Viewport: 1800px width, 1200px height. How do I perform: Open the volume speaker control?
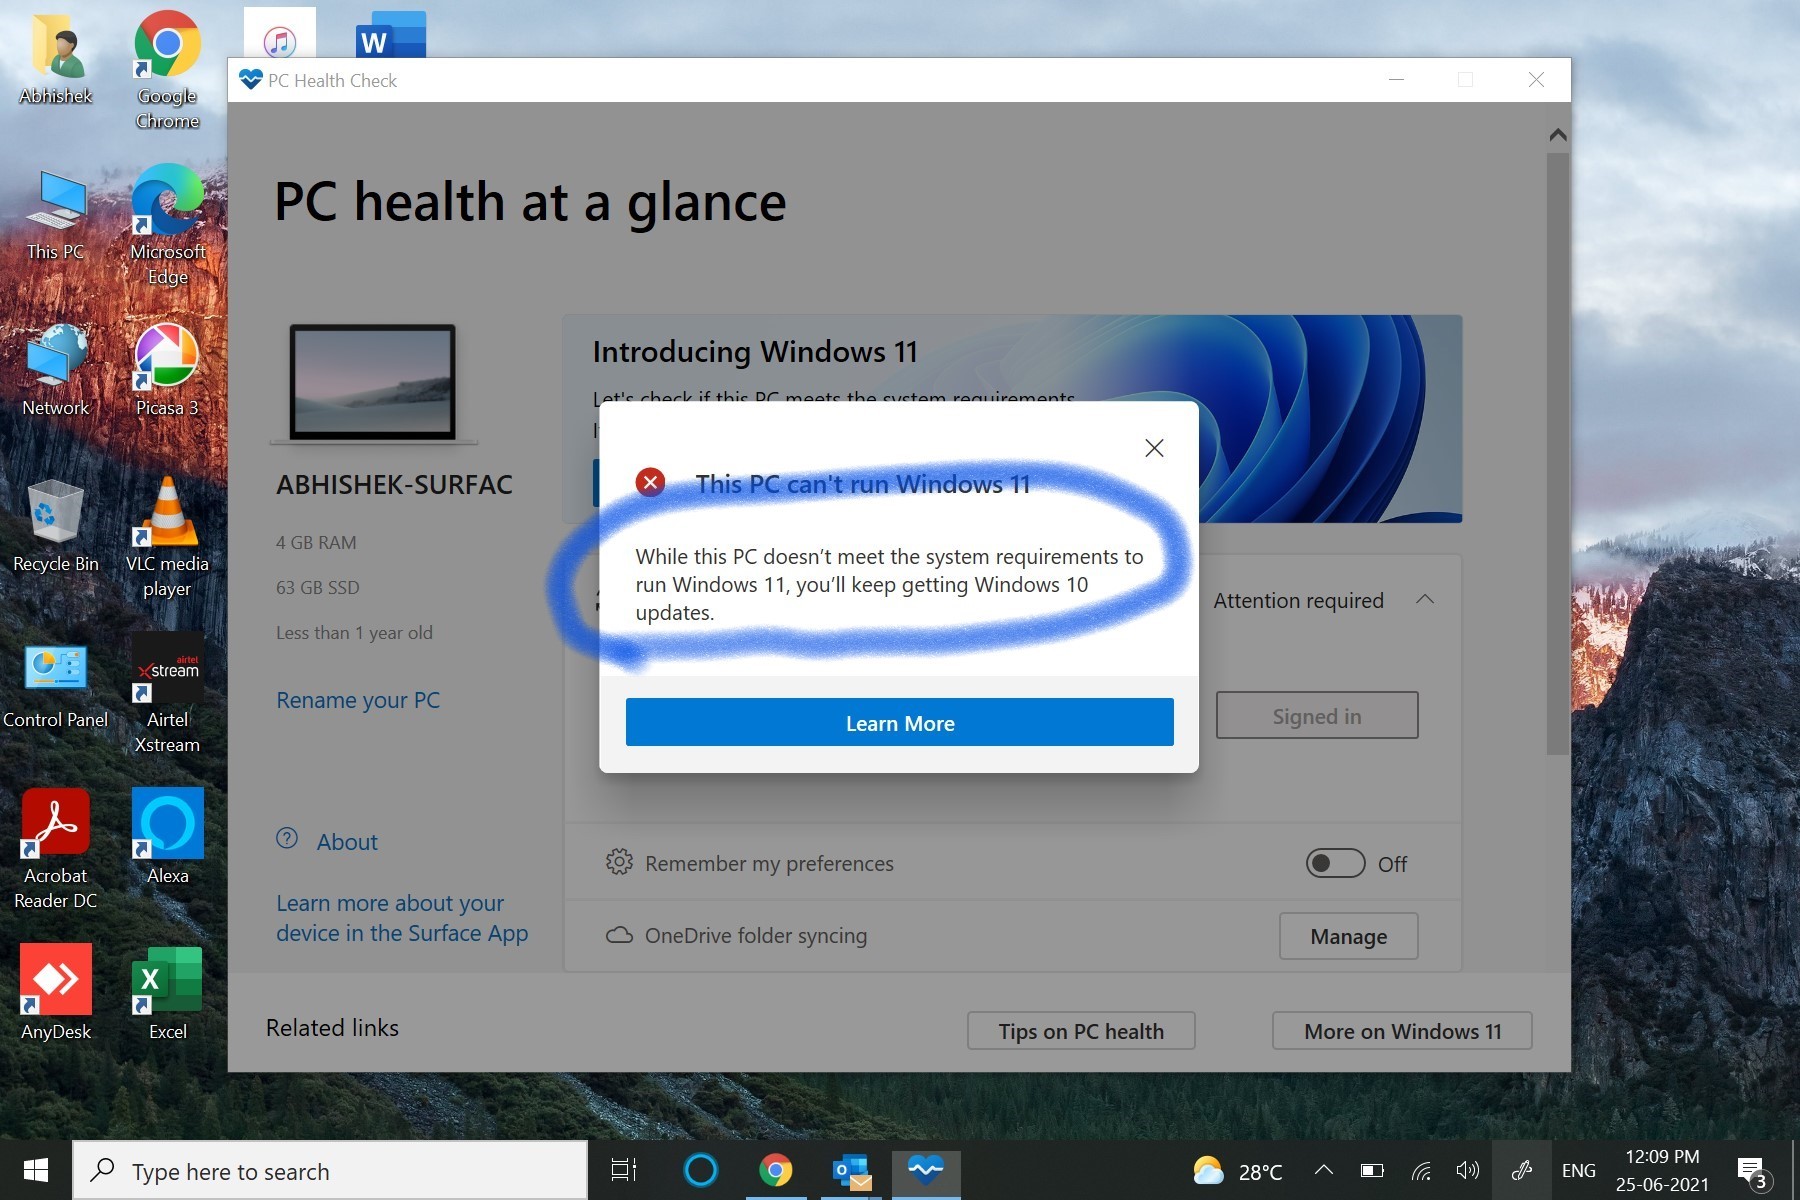(x=1468, y=1170)
